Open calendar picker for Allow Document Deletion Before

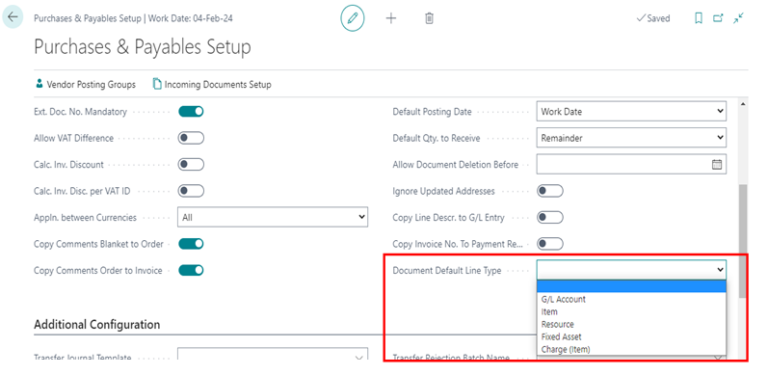click(x=717, y=164)
